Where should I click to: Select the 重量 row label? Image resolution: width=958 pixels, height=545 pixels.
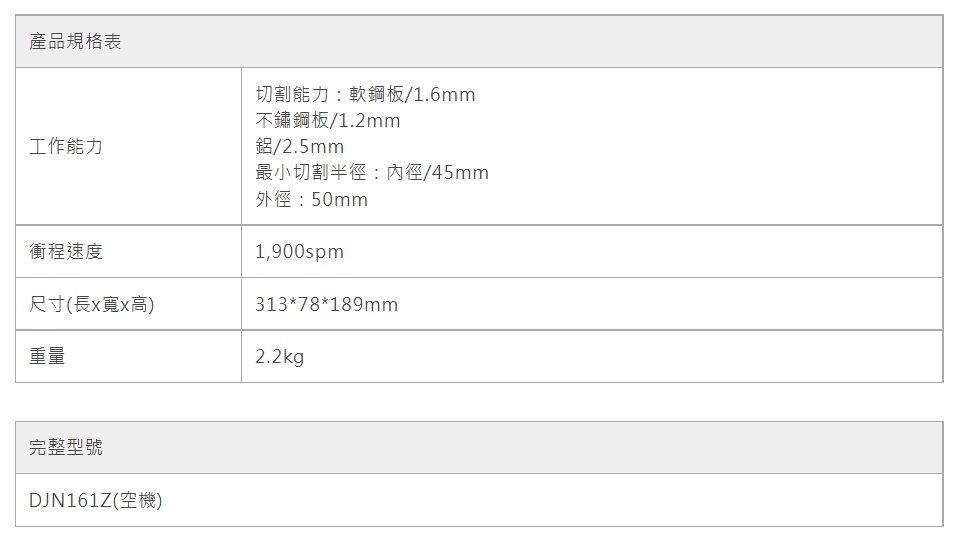pyautogui.click(x=47, y=356)
